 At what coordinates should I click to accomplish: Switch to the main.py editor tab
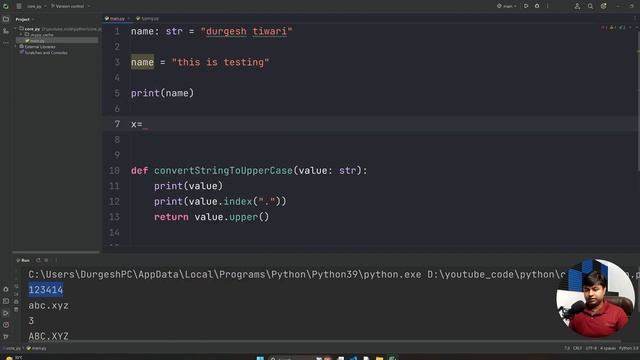pyautogui.click(x=117, y=18)
